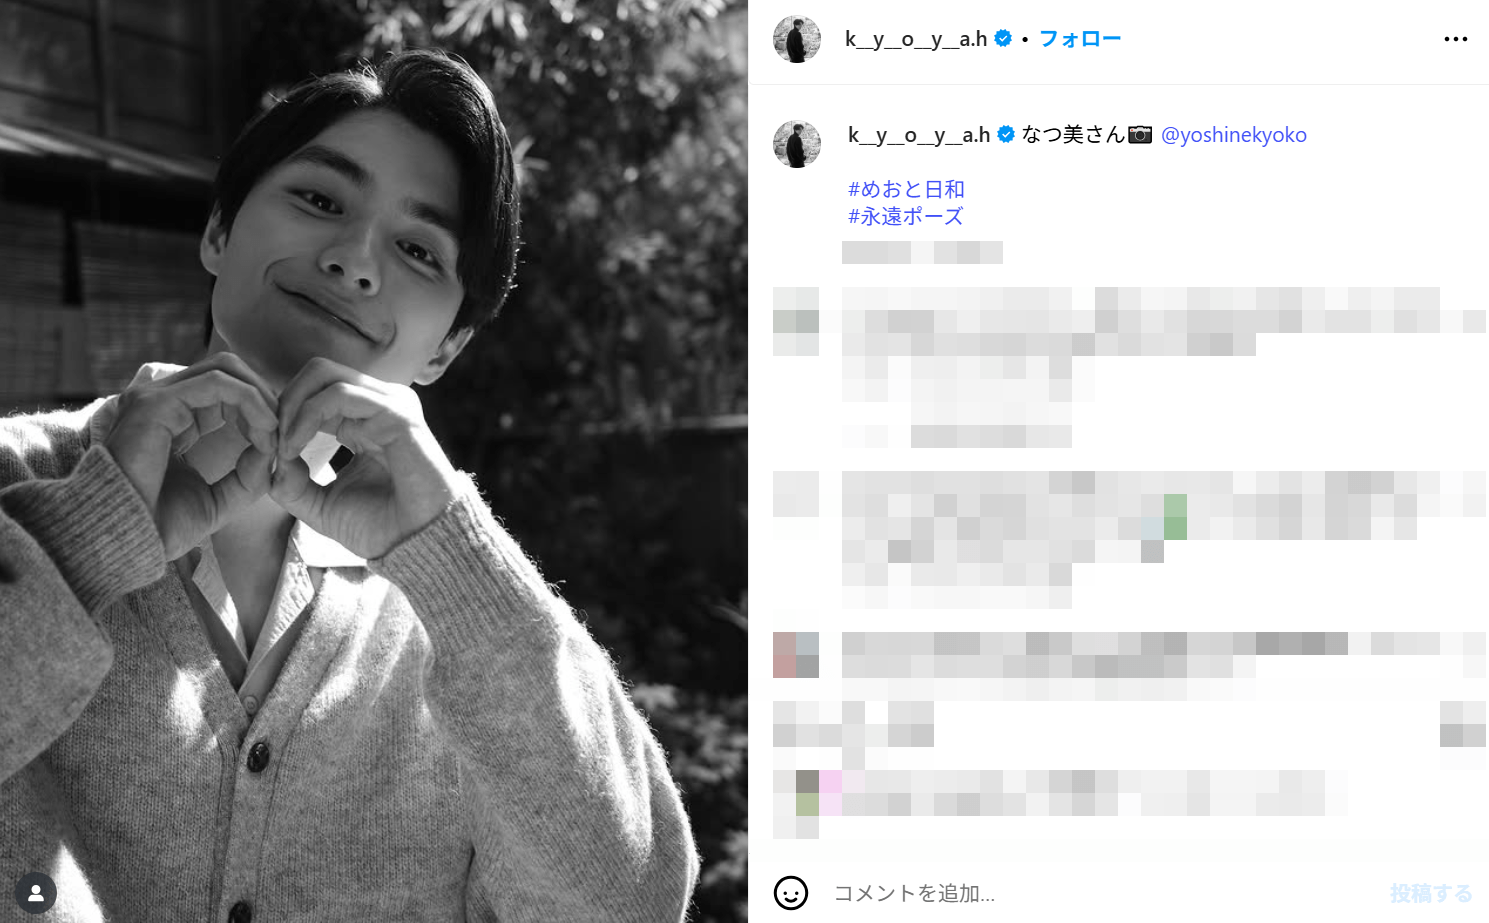Open the #永遠ポーズ hashtag
This screenshot has height=923, width=1489.
tap(905, 216)
